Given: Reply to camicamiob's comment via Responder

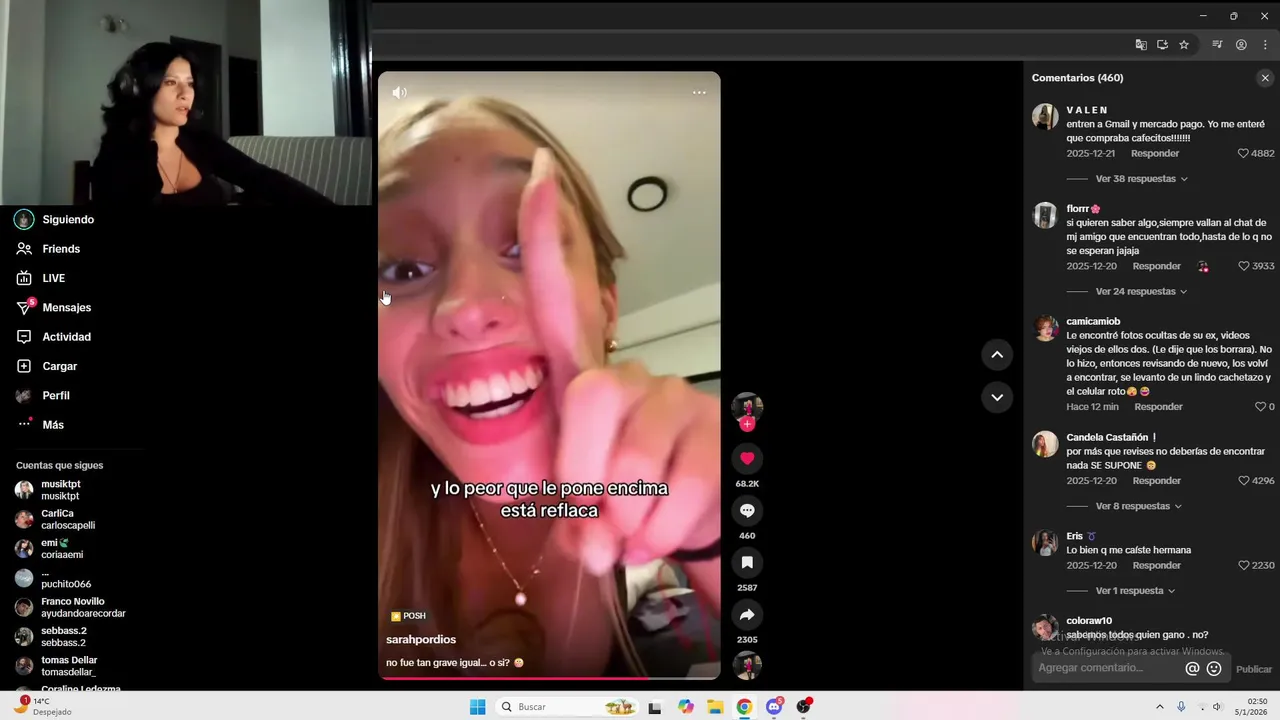Looking at the screenshot, I should [x=1158, y=407].
